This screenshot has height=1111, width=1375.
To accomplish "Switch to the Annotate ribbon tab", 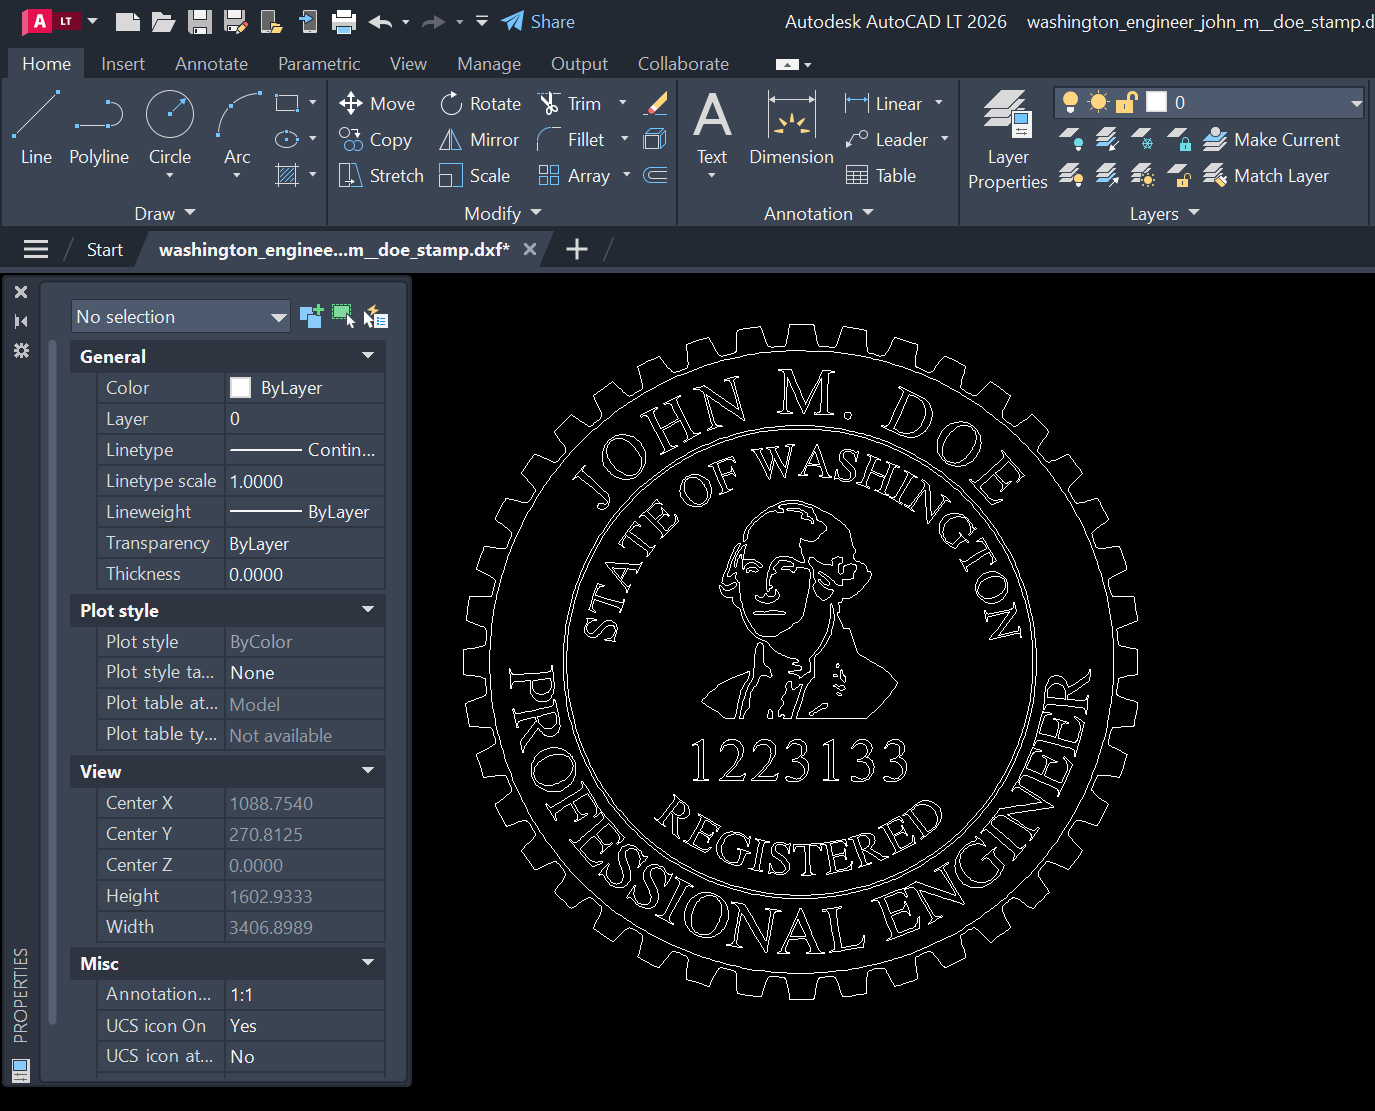I will (x=211, y=63).
